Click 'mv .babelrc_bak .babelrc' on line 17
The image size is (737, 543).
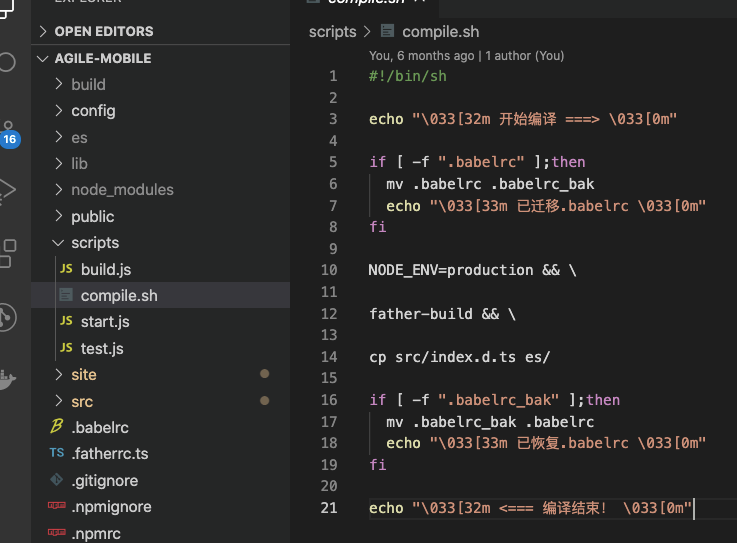click(x=490, y=422)
